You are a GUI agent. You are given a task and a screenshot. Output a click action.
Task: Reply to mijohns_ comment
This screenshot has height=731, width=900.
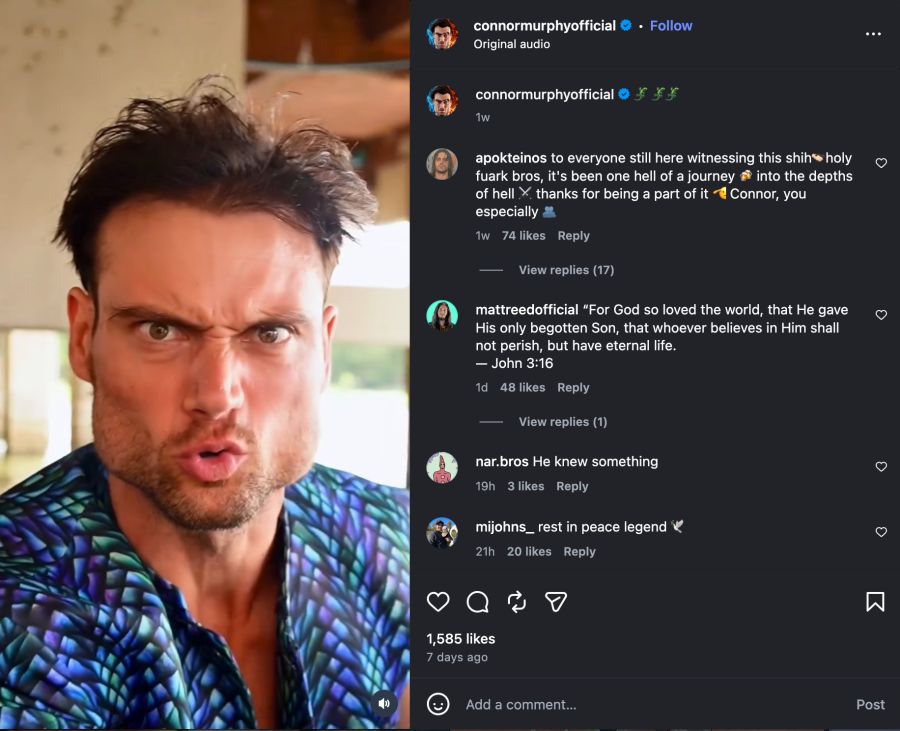pos(579,551)
